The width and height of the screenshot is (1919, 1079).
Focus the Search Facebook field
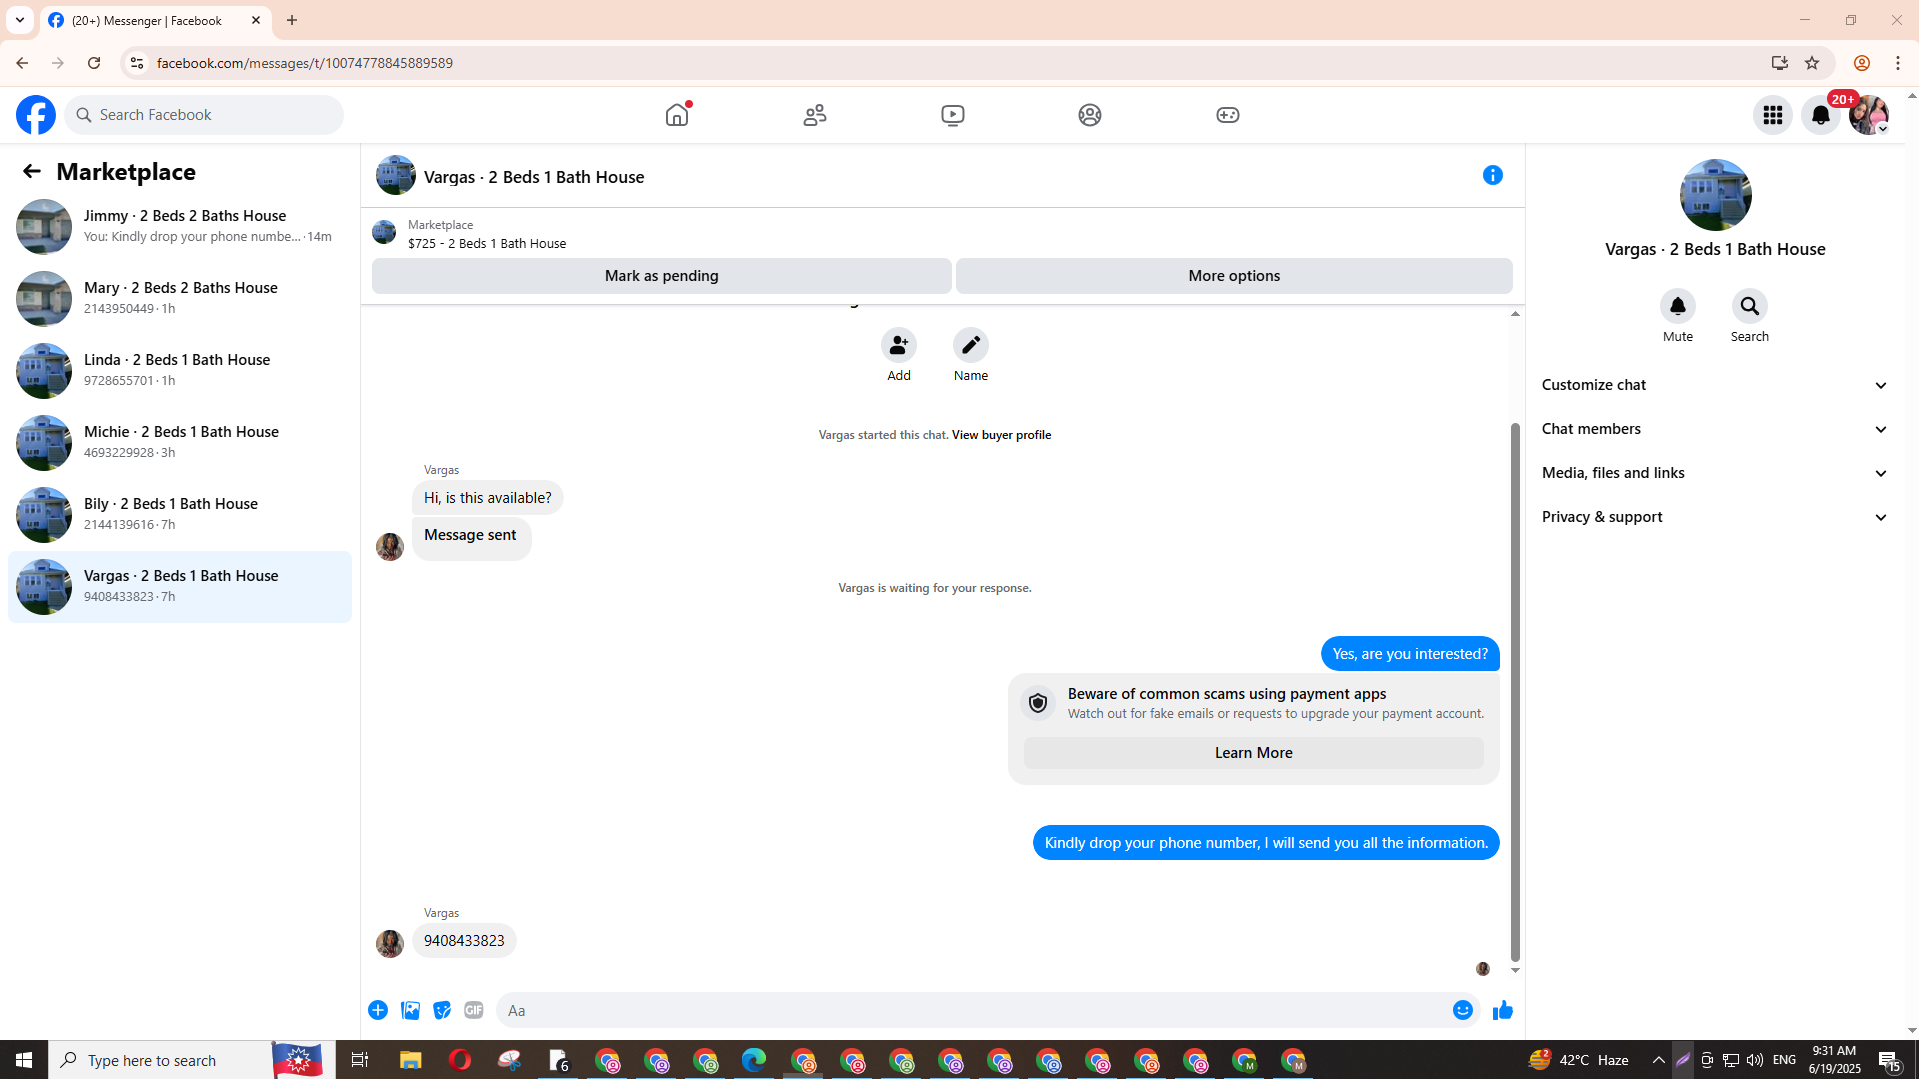pos(204,115)
